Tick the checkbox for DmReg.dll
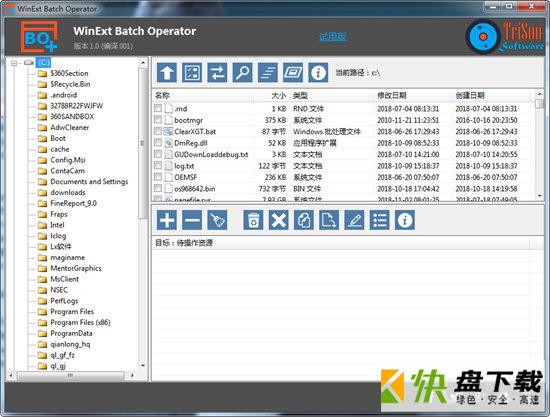Image resolution: width=550 pixels, height=417 pixels. click(x=158, y=142)
